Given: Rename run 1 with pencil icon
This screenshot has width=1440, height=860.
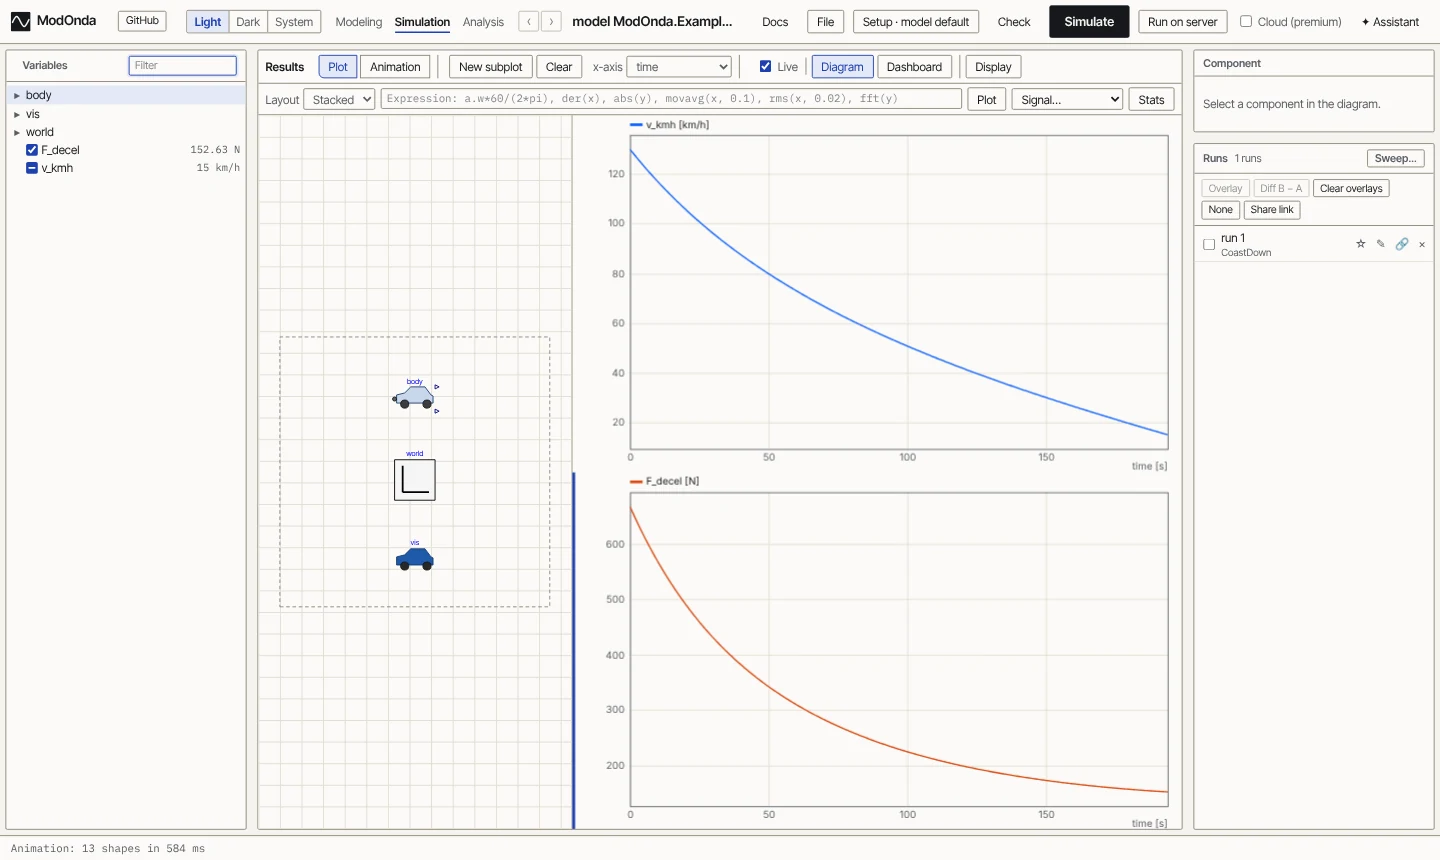Looking at the screenshot, I should (x=1381, y=244).
